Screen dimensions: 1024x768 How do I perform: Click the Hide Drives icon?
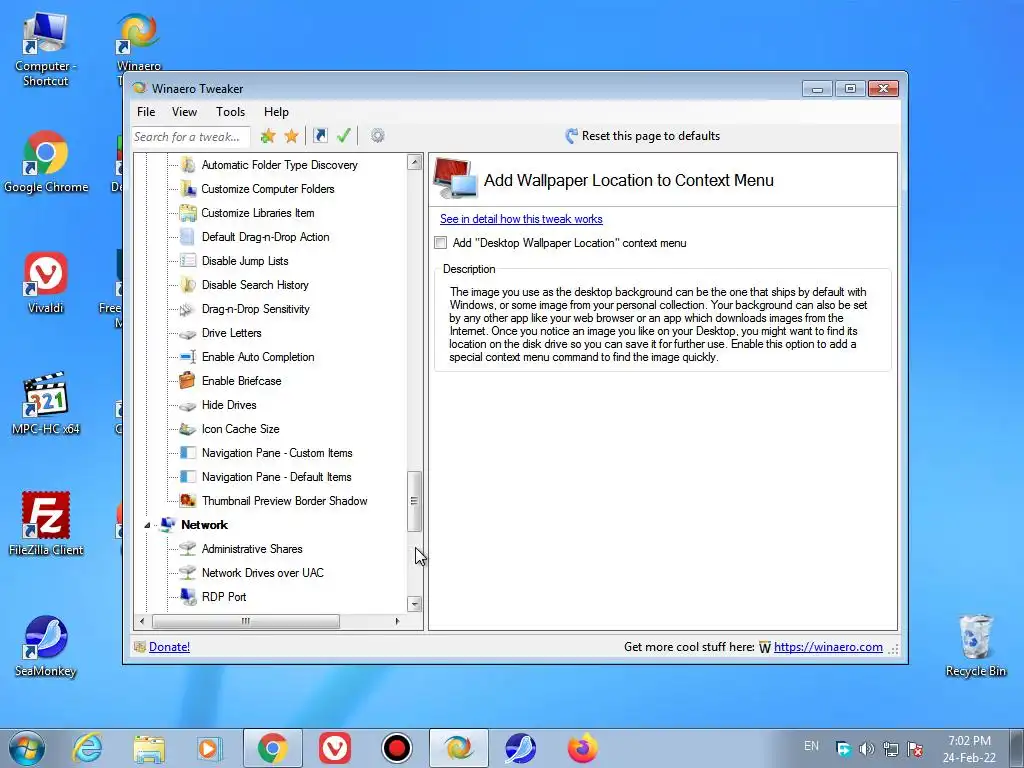[187, 405]
